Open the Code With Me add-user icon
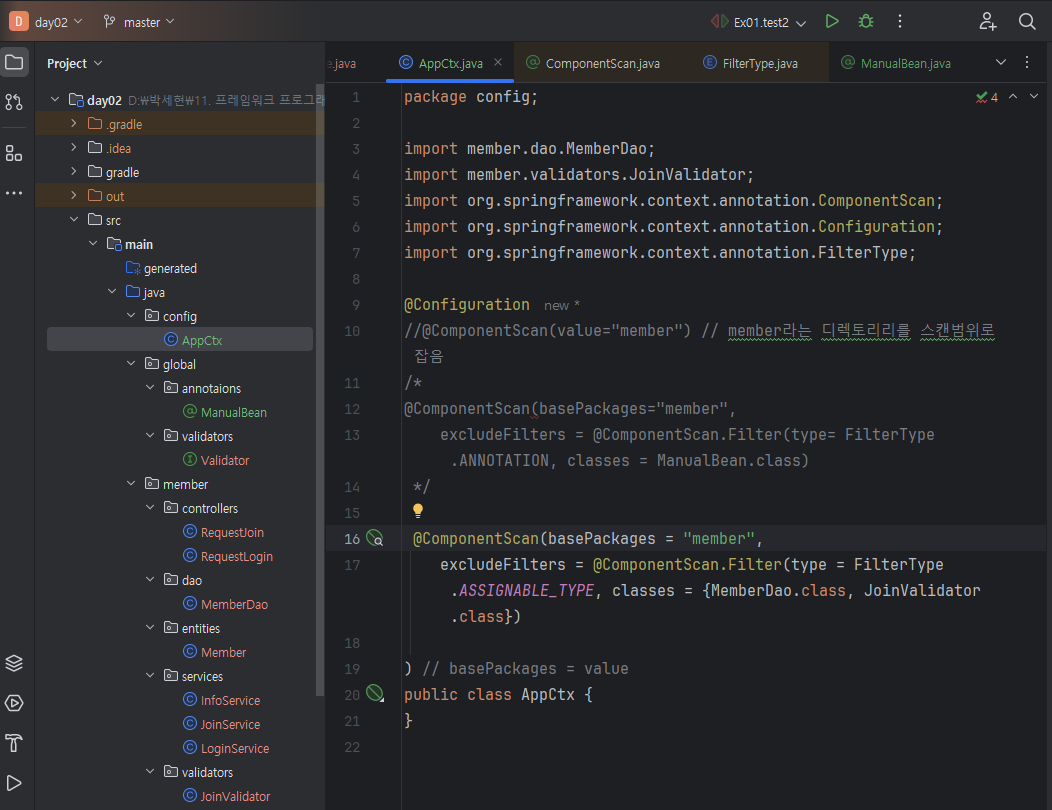1052x810 pixels. [988, 21]
